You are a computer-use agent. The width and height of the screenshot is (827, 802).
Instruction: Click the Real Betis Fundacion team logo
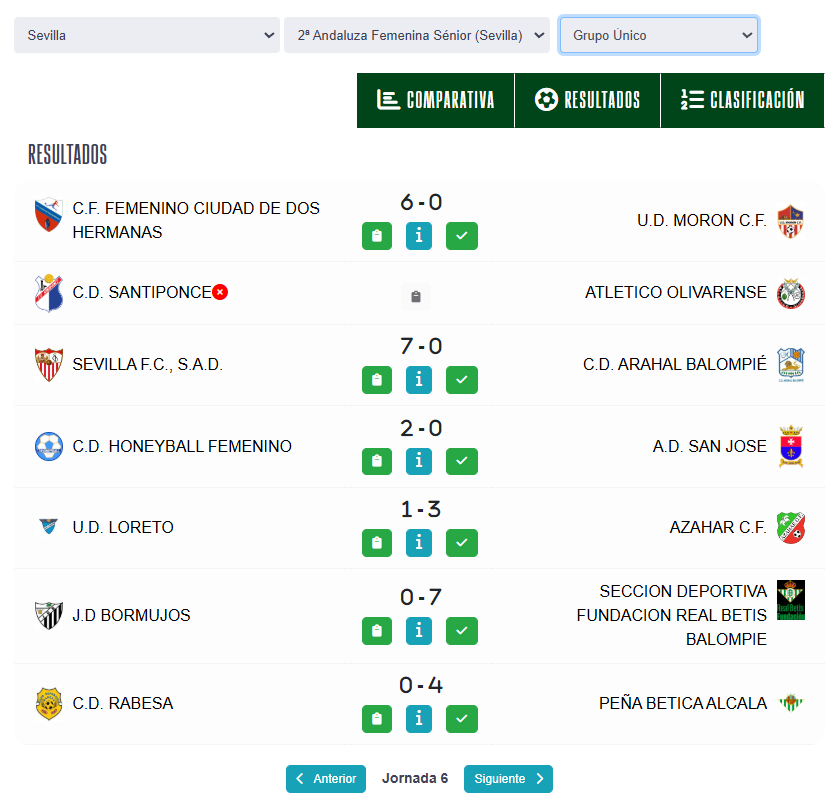tap(791, 600)
